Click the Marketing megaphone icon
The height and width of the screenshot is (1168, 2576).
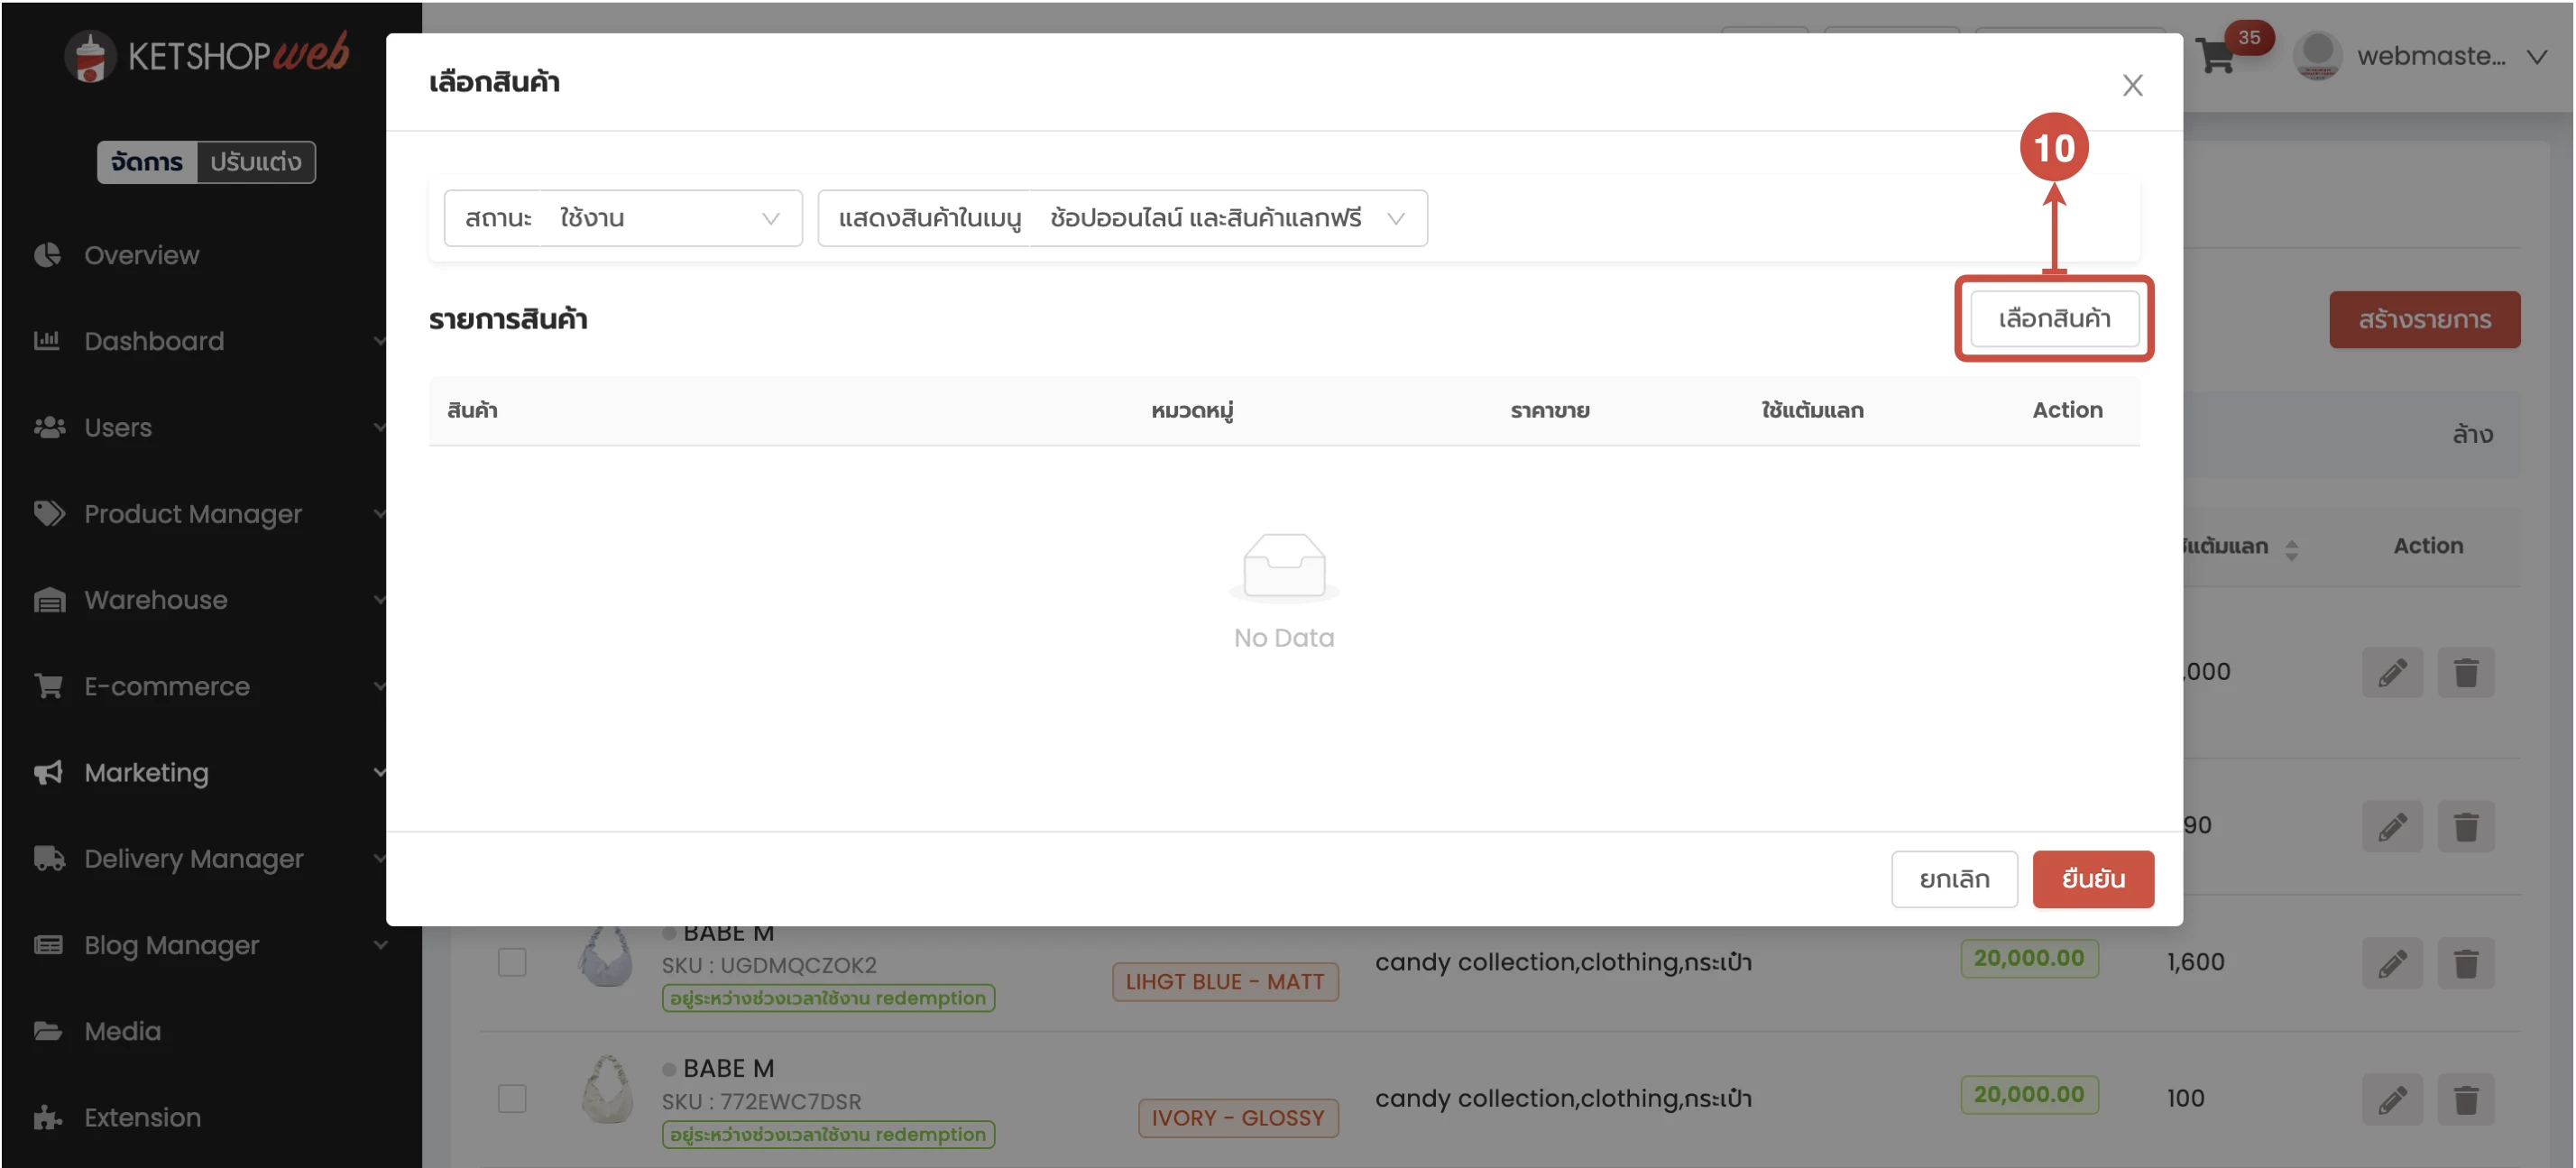coord(48,772)
